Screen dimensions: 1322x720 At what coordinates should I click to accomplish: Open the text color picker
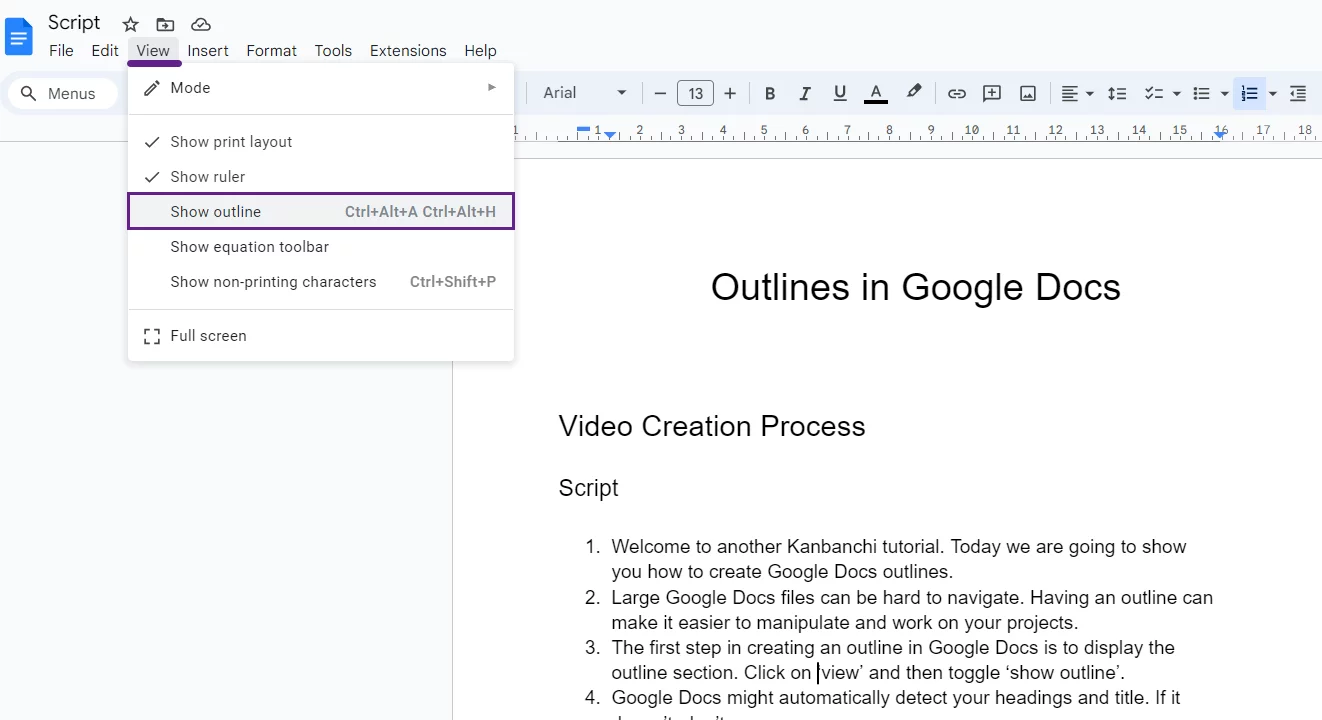[876, 93]
